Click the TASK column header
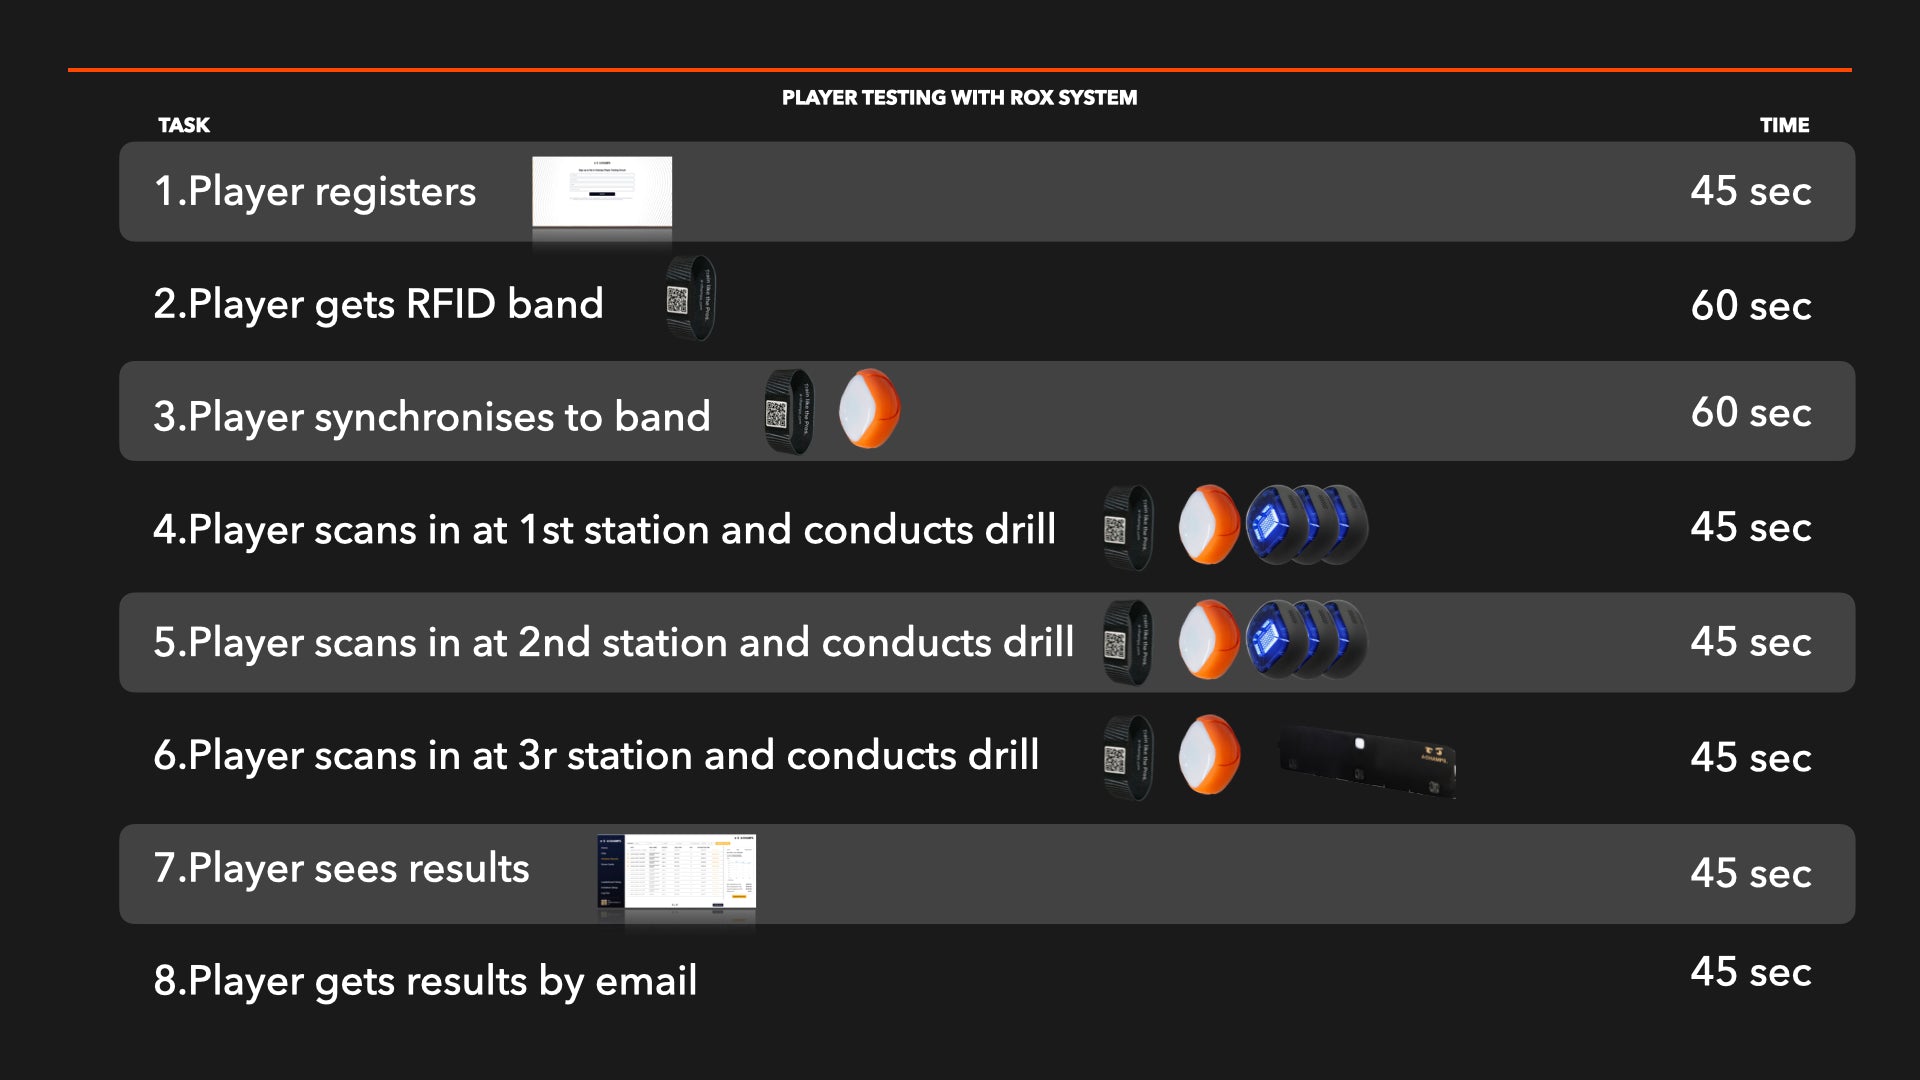The width and height of the screenshot is (1920, 1080). click(184, 125)
